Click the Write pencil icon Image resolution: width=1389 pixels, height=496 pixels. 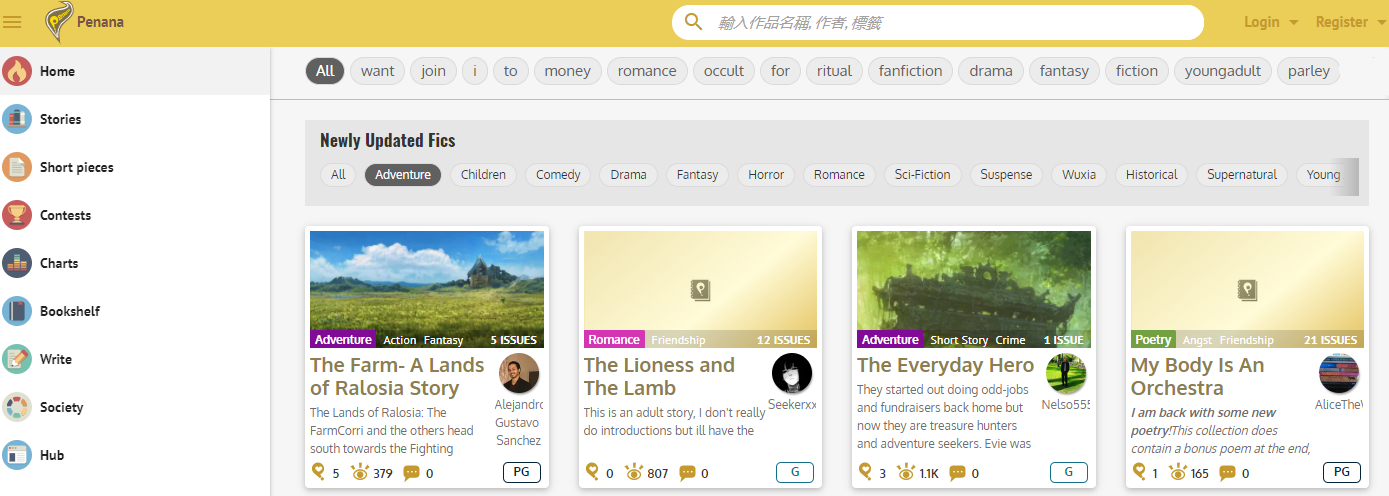click(x=17, y=359)
